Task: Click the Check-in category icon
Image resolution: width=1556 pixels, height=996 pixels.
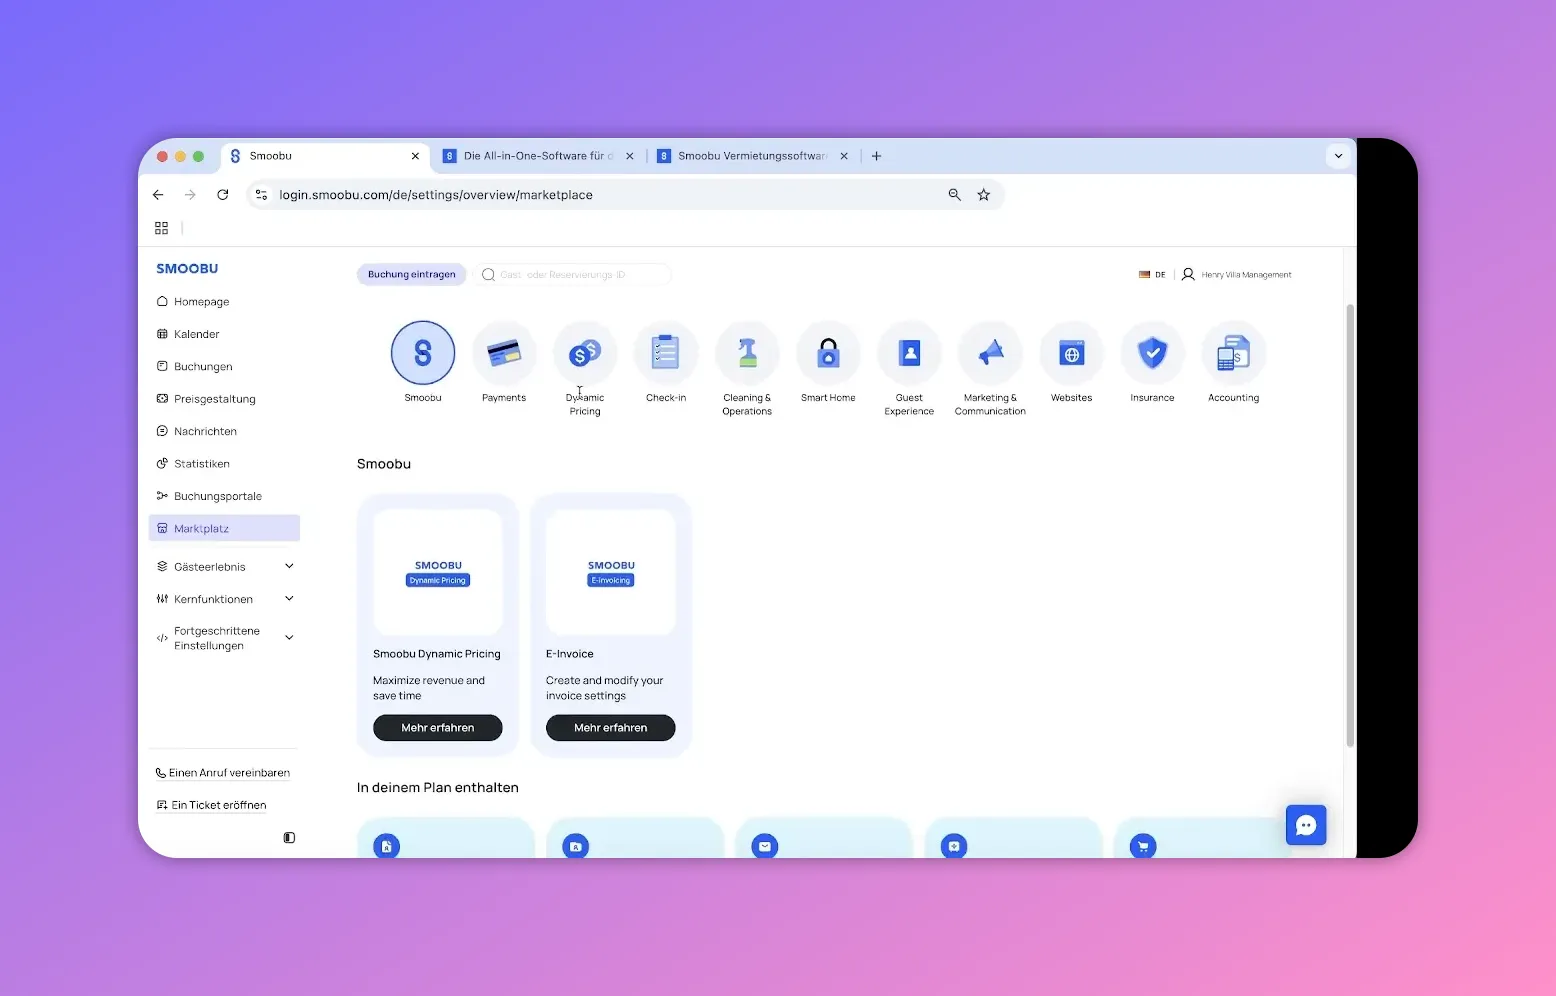Action: [666, 353]
